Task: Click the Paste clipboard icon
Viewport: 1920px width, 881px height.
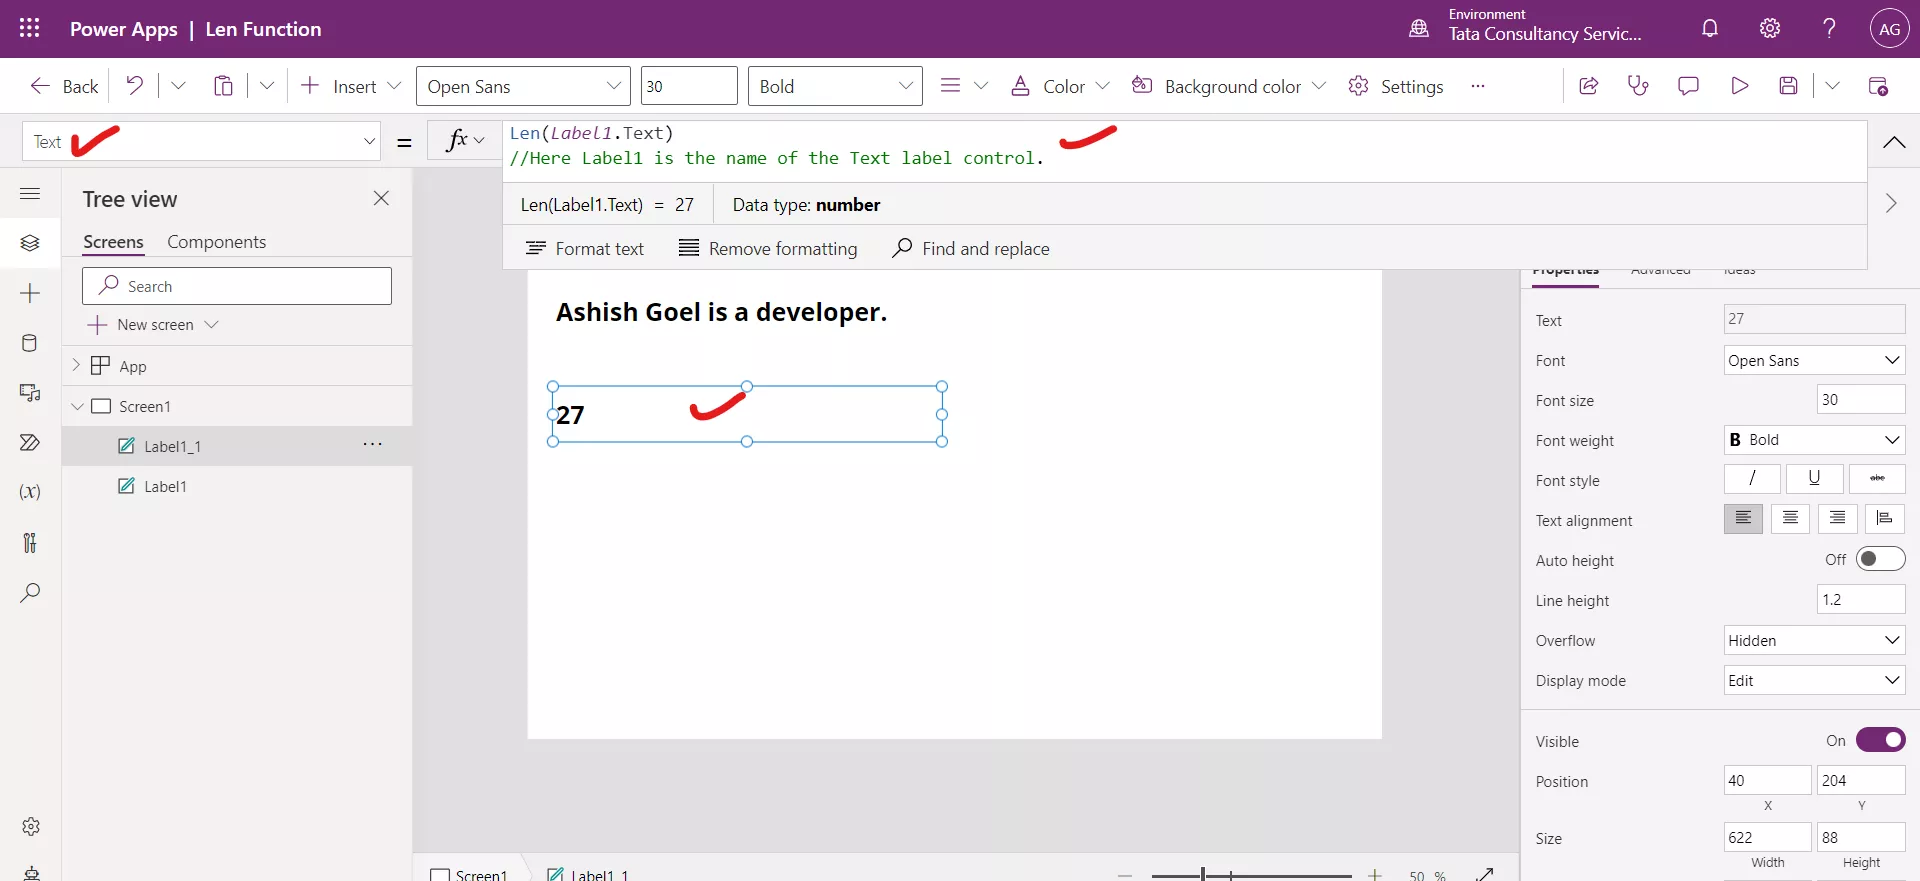Action: (x=223, y=86)
